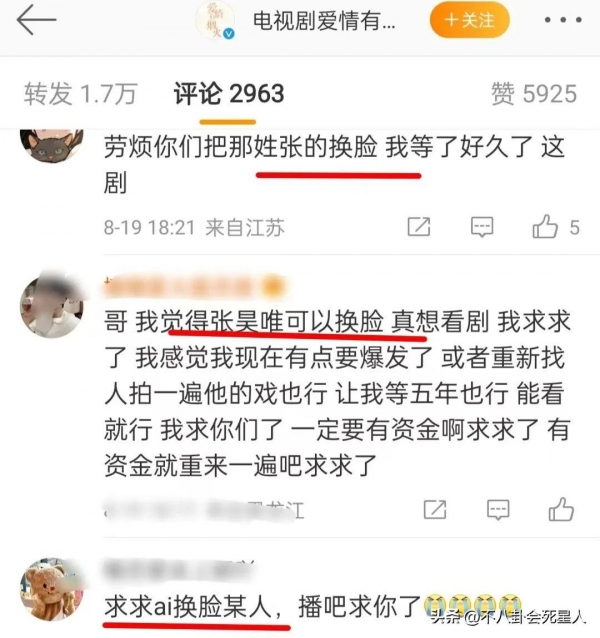Image resolution: width=600 pixels, height=638 pixels.
Task: Reply to the first comment via bubble icon
Action: tap(482, 227)
